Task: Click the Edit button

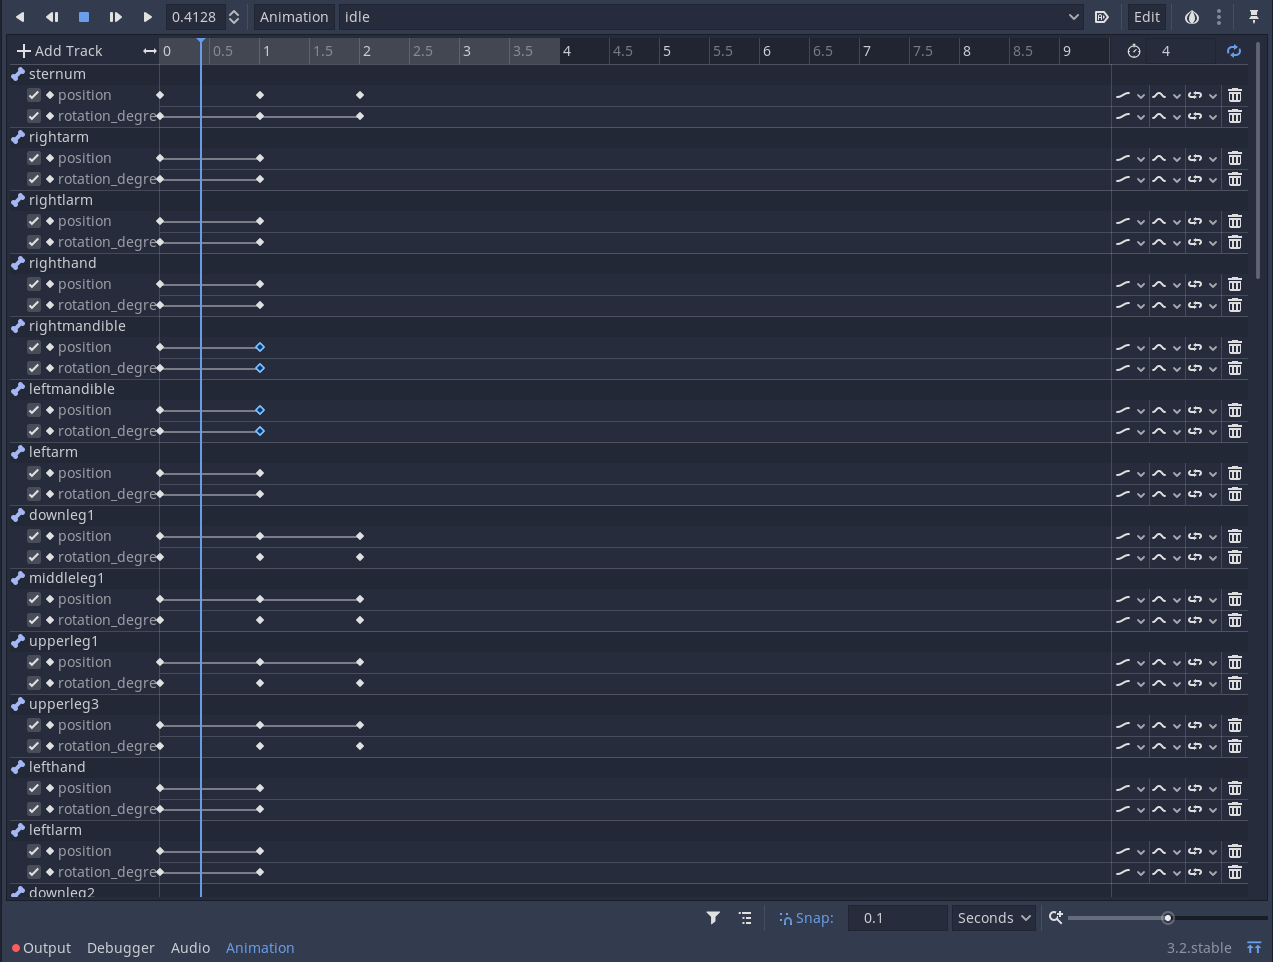Action: 1146,17
